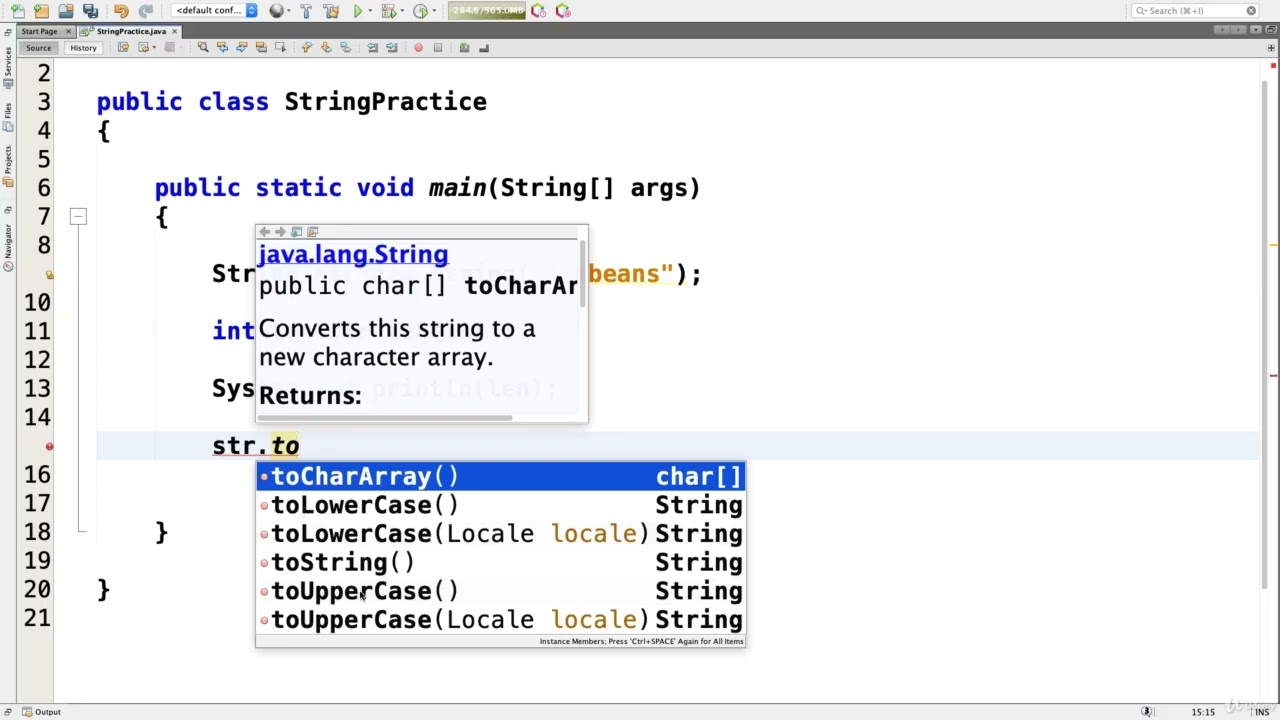This screenshot has width=1280, height=720.
Task: Start macro recording red circle
Action: (418, 48)
